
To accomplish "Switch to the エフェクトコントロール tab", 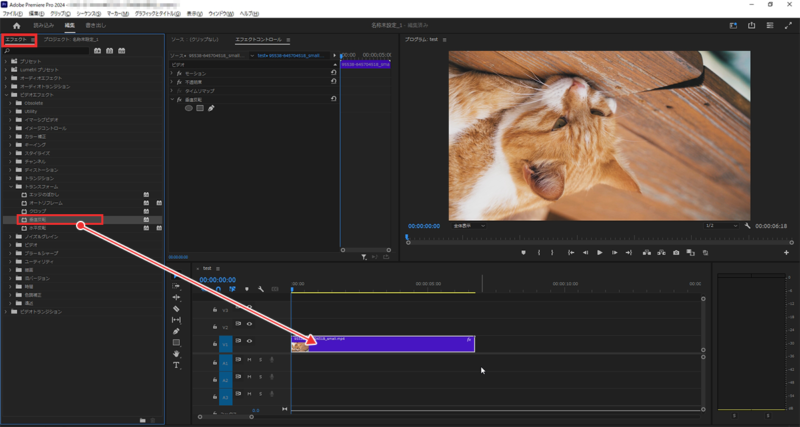I will (258, 40).
